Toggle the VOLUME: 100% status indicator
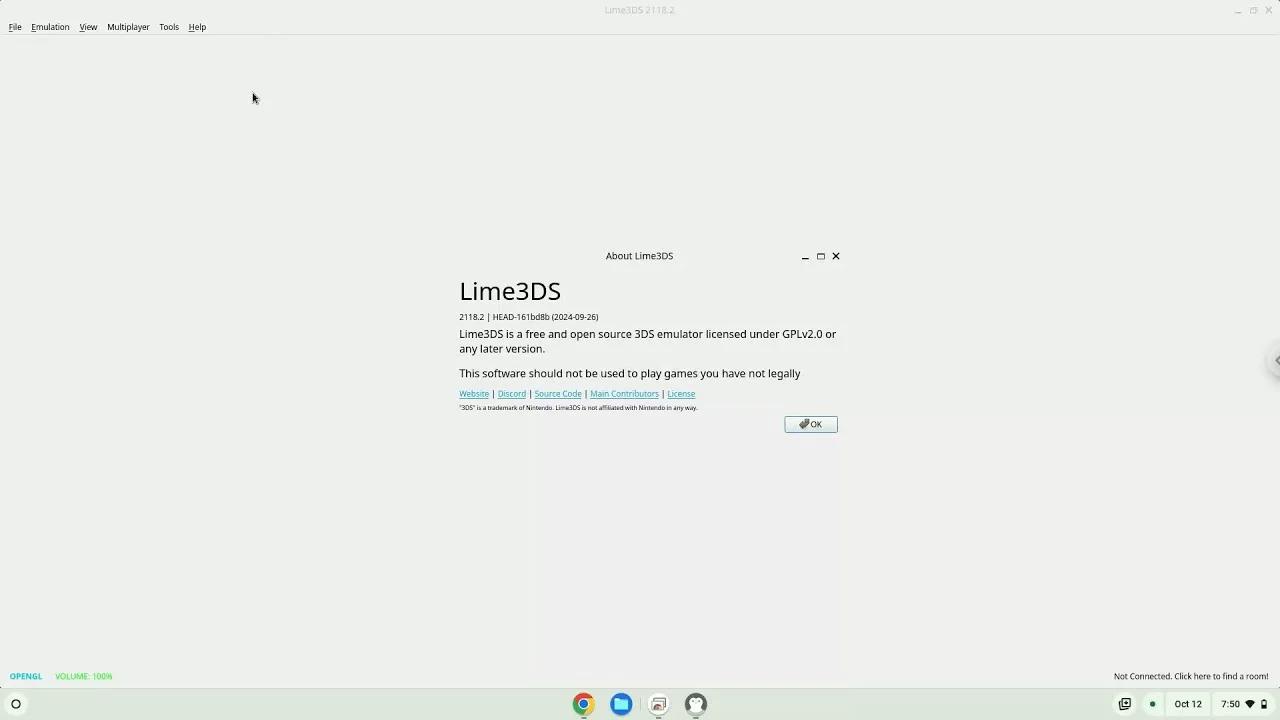 click(x=84, y=677)
